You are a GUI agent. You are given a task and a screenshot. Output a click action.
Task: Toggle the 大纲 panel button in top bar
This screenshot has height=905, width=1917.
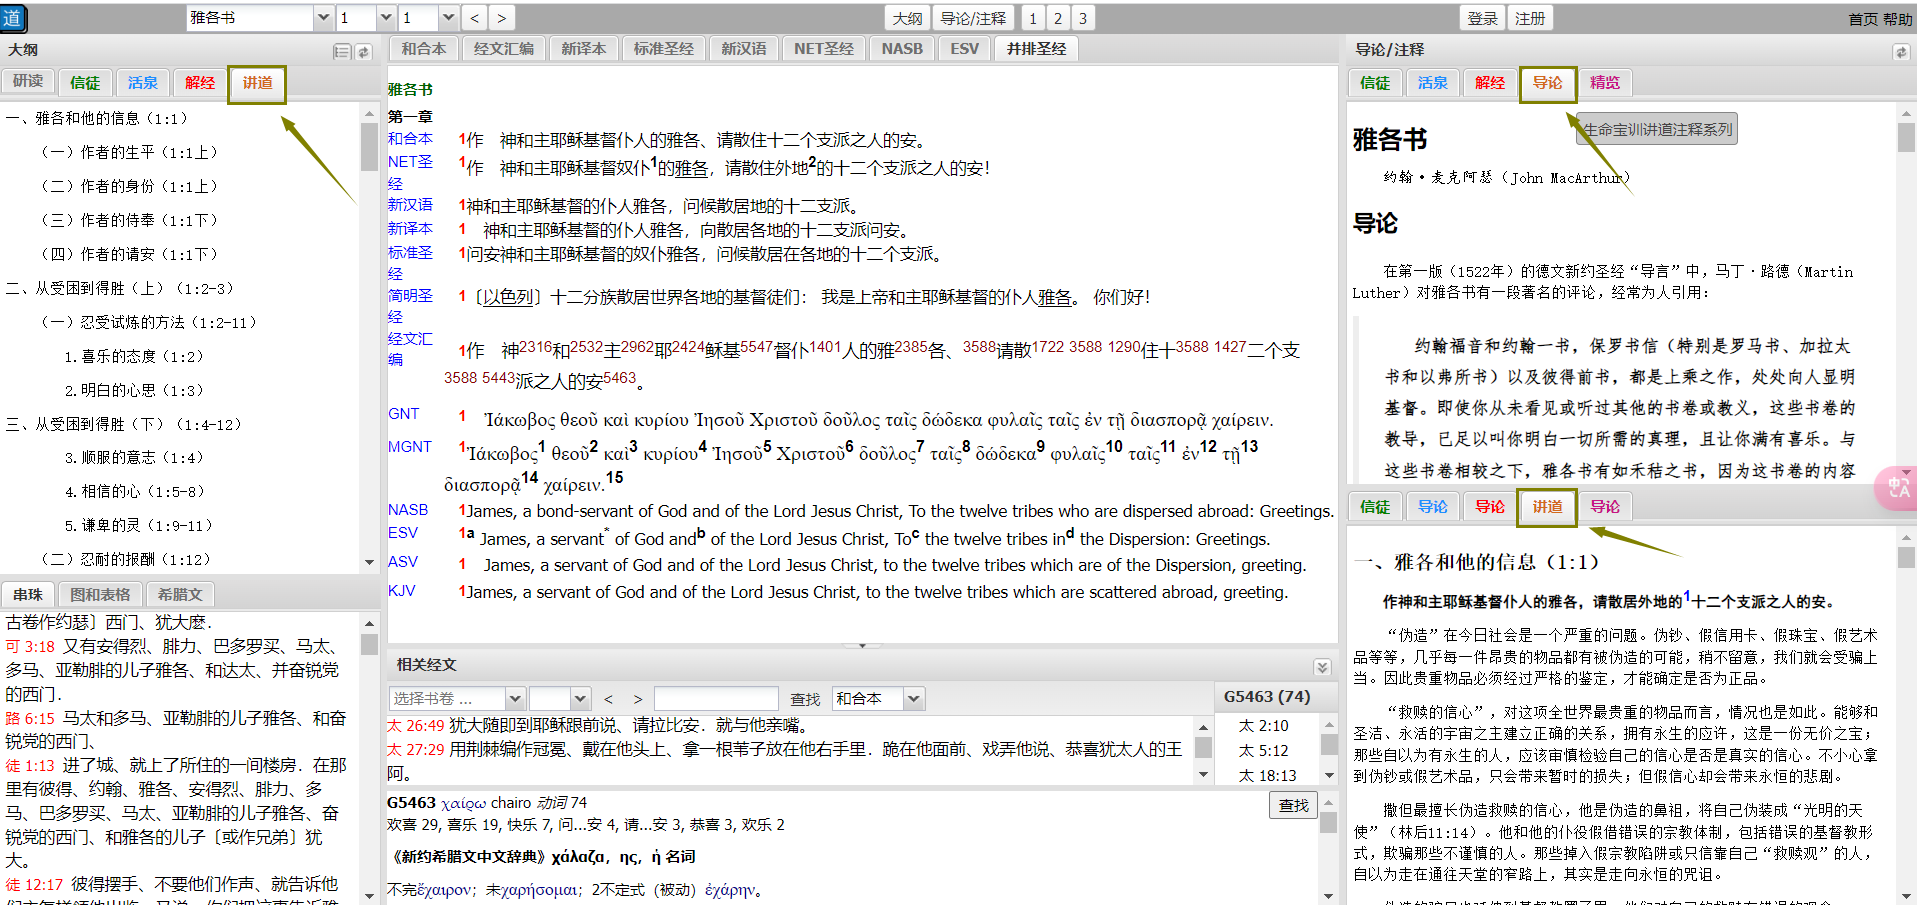[x=907, y=18]
